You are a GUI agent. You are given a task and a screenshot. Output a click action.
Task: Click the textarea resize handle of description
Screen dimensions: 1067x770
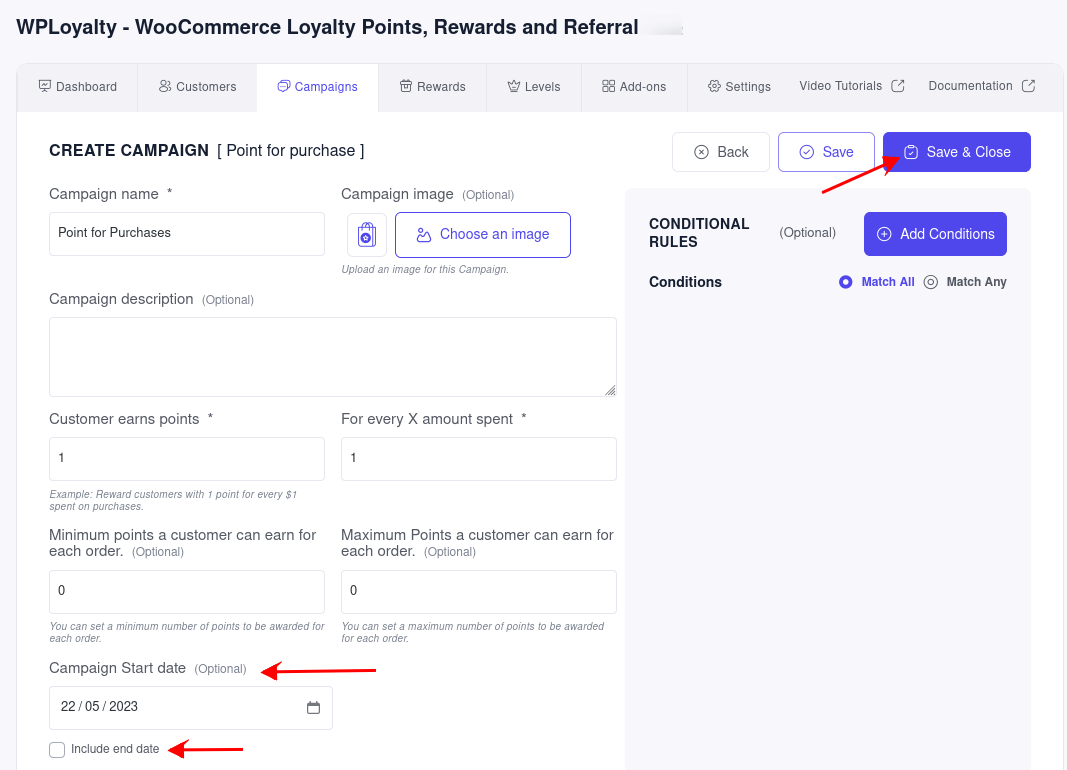point(610,390)
